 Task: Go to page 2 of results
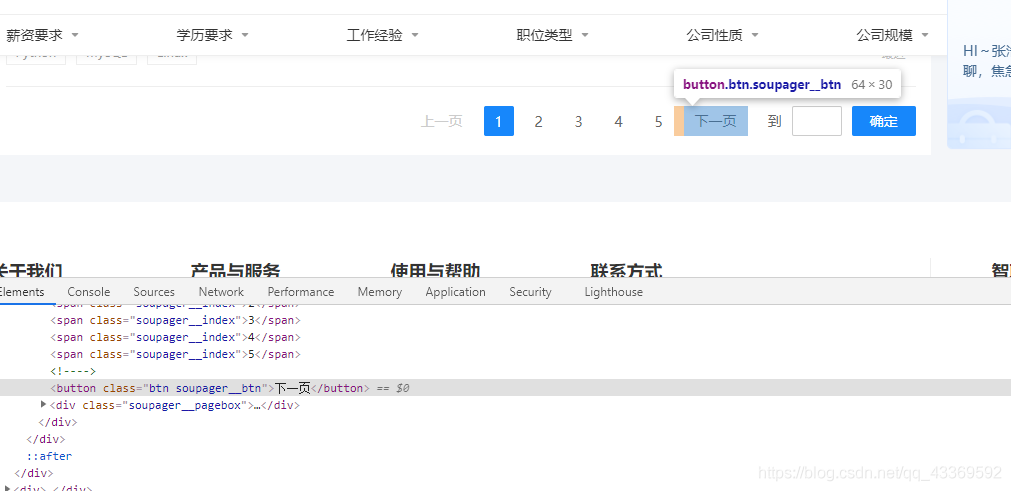click(x=538, y=122)
